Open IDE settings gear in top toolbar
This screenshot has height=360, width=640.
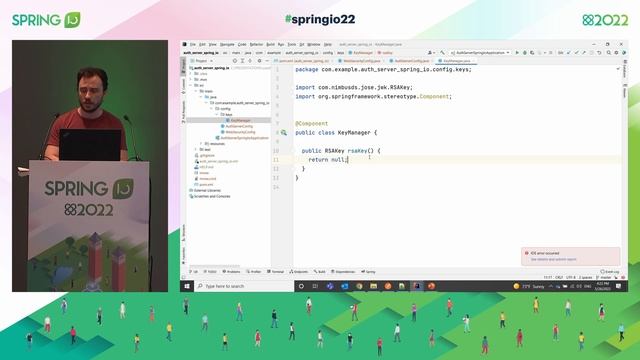616,53
